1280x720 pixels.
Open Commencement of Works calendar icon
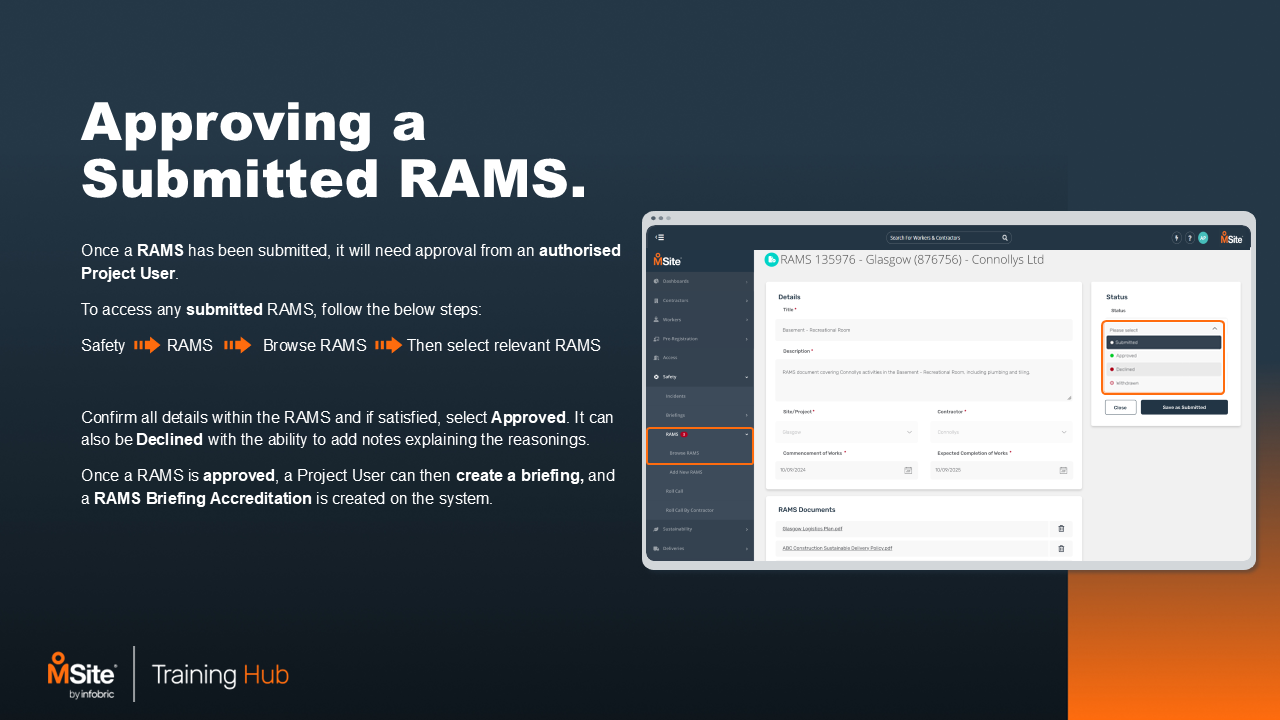[908, 470]
